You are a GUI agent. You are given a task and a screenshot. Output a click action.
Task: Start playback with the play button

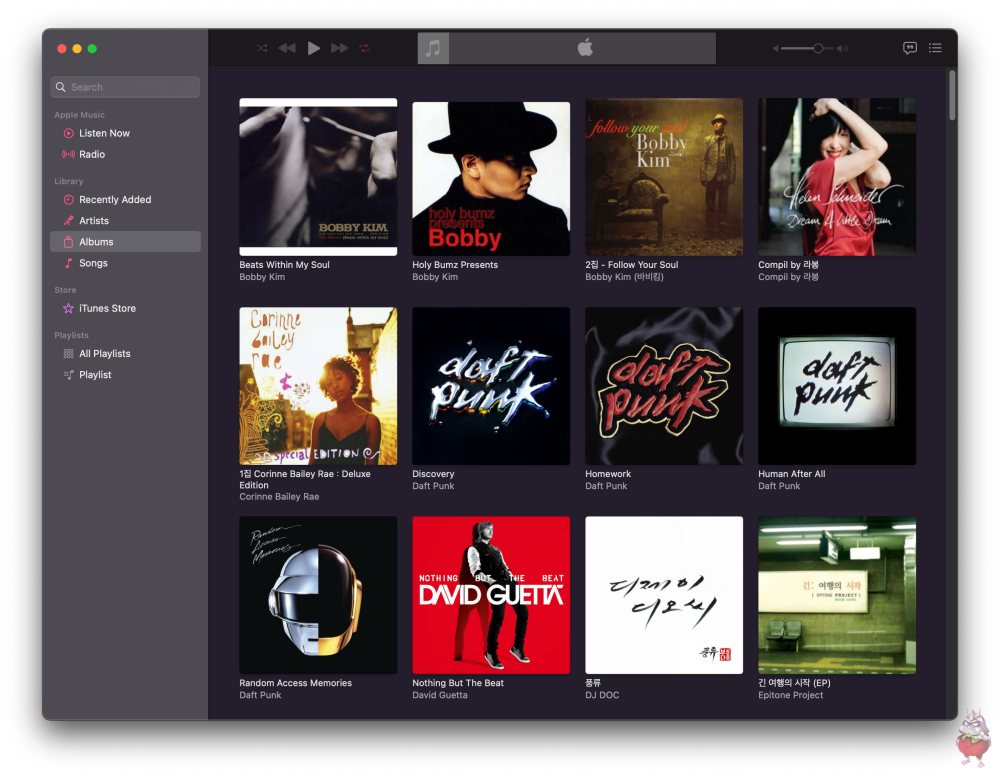313,48
